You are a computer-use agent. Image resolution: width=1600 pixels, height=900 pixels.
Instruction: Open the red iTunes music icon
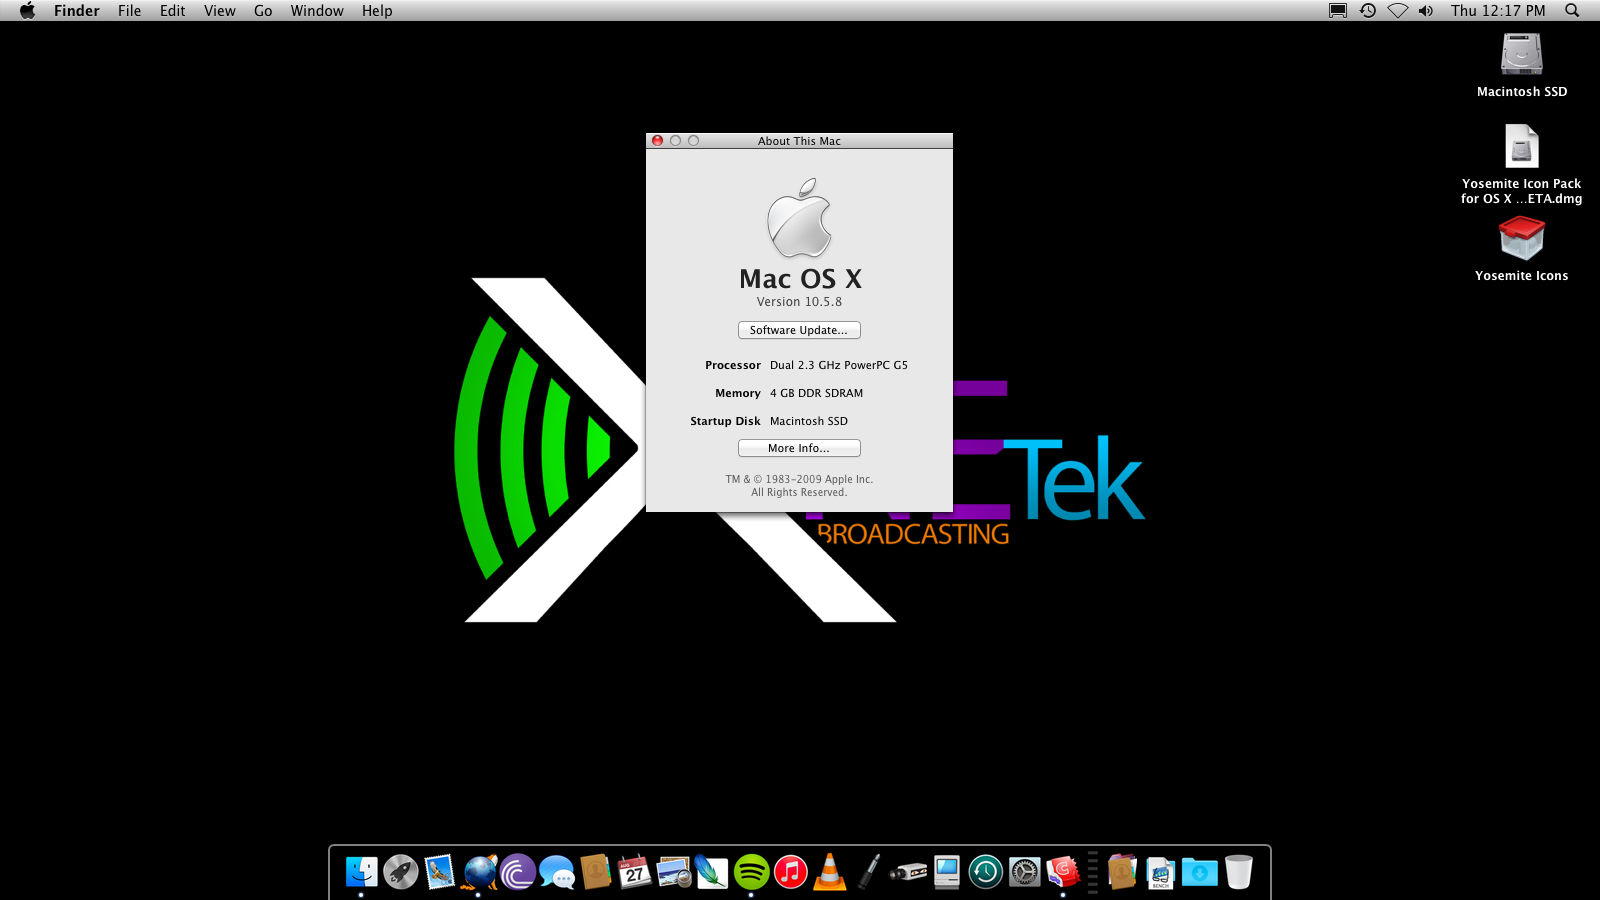pos(790,872)
